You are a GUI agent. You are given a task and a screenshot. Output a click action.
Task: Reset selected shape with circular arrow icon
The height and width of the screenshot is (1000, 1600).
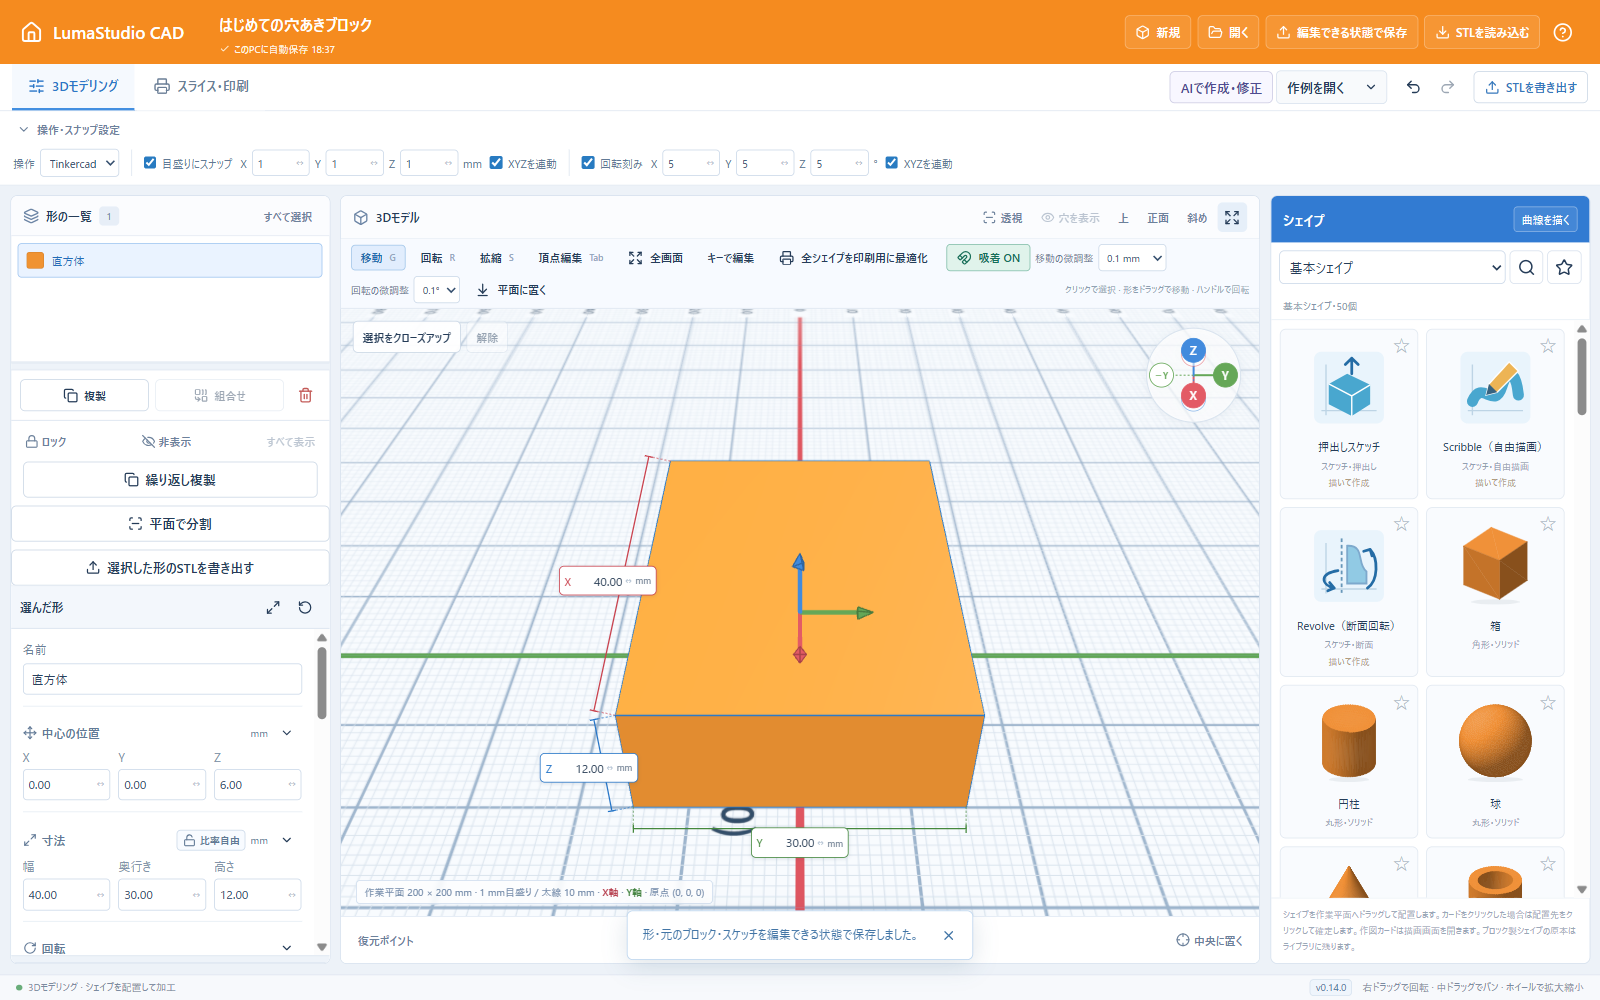coord(305,607)
